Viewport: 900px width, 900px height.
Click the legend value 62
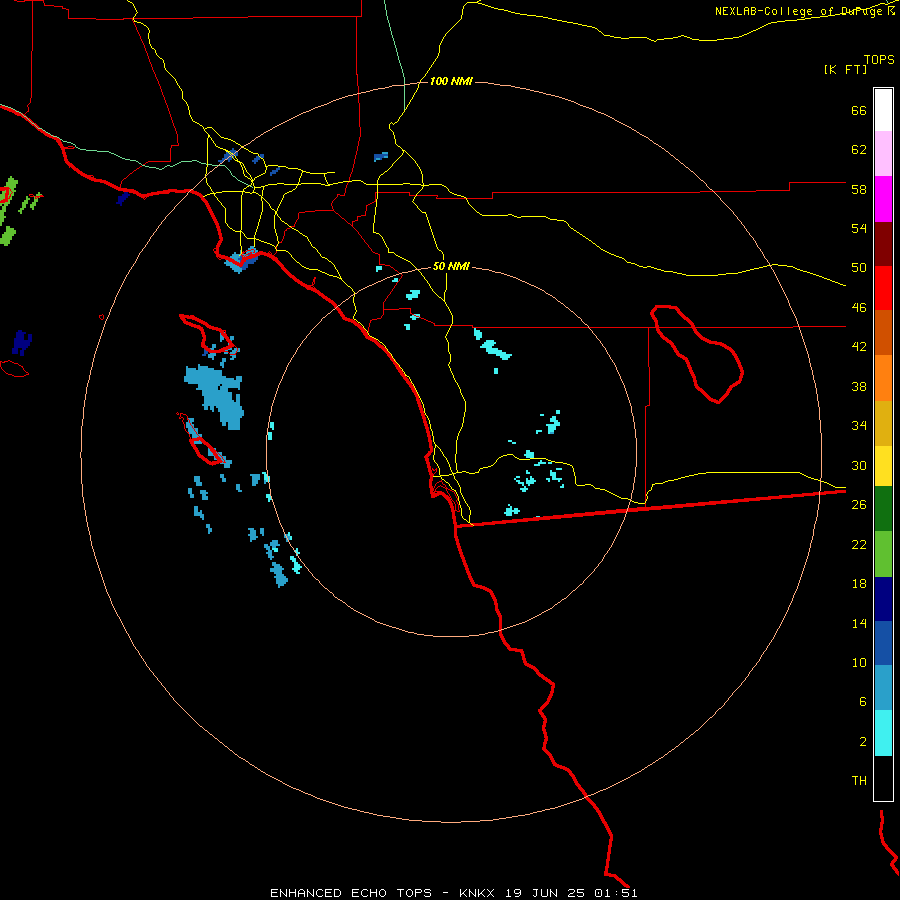click(x=859, y=150)
